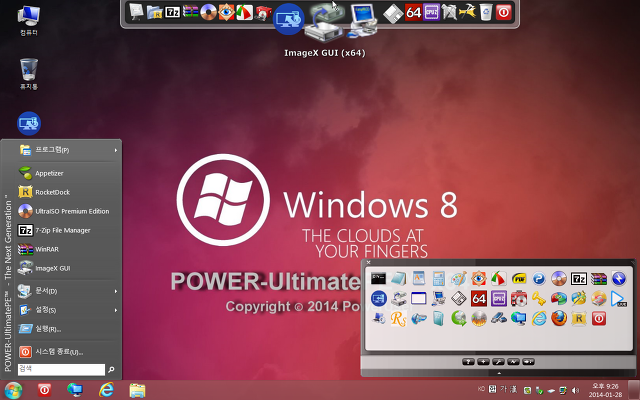Expand the 설정(S) submenu
Screen dimensions: 640x400
[x=68, y=310]
